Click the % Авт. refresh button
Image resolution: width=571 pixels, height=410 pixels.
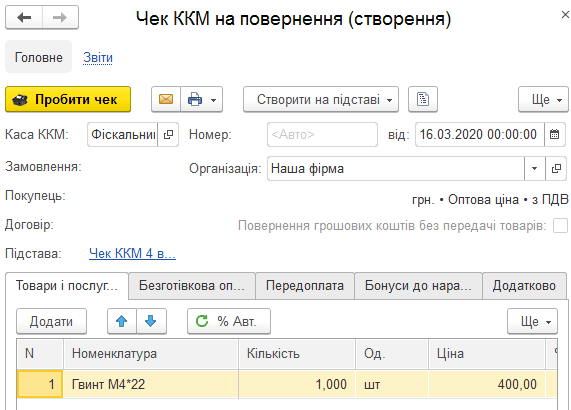(x=229, y=321)
